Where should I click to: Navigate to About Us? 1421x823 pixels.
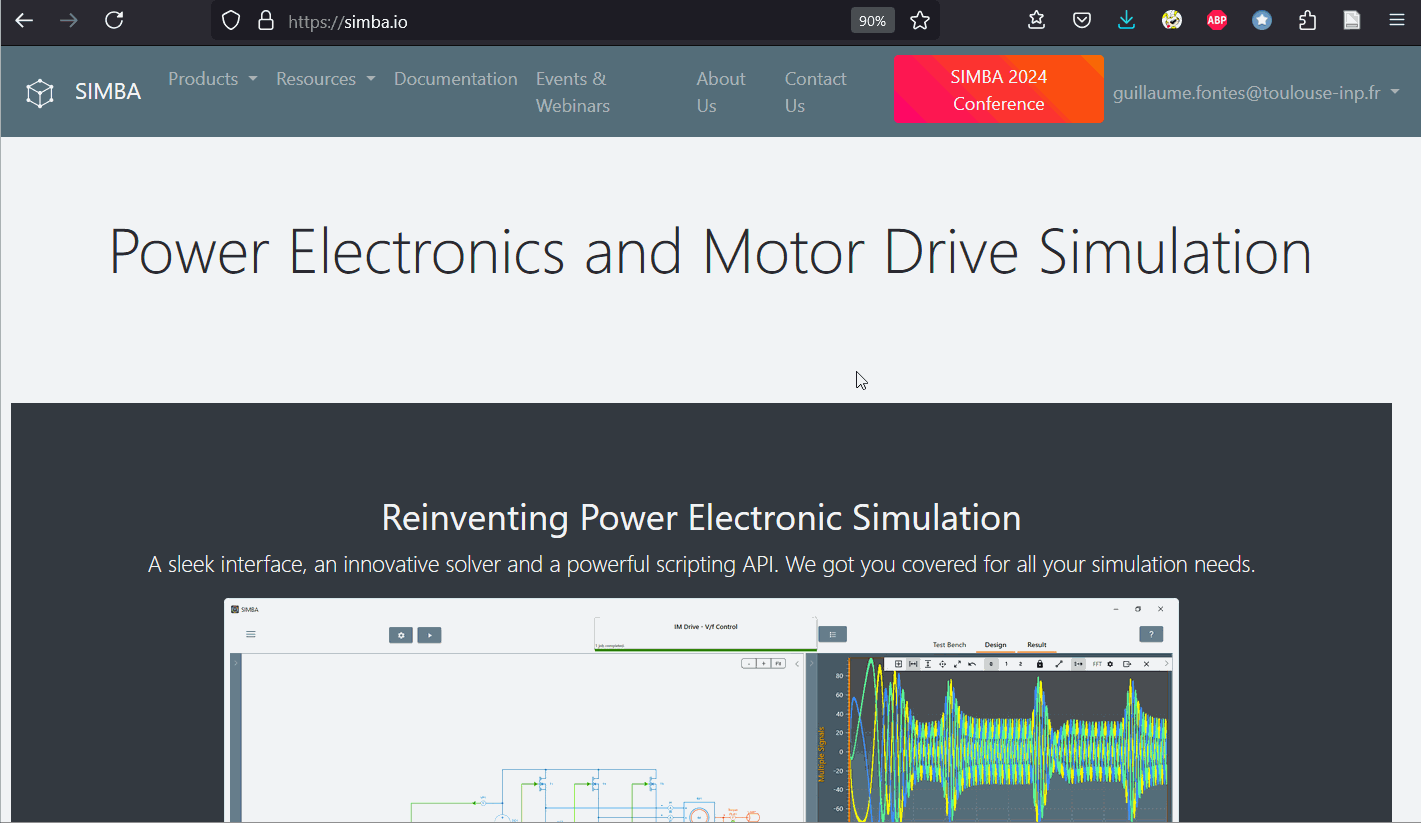click(720, 92)
